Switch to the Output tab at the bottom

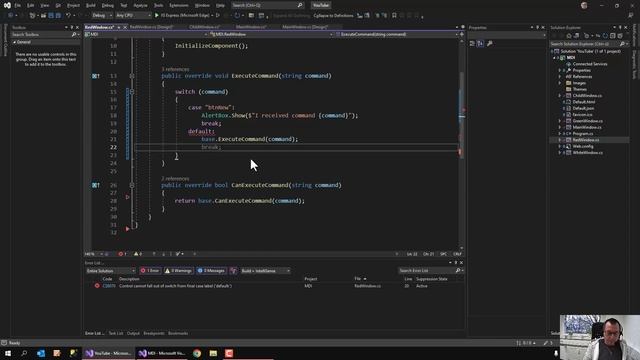[133, 333]
